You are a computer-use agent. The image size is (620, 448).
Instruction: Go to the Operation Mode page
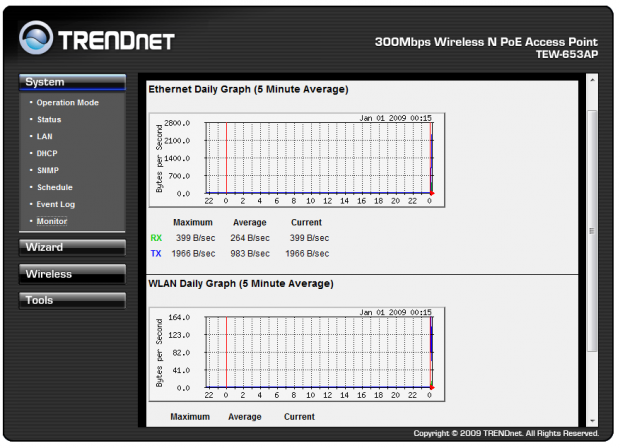click(x=68, y=102)
